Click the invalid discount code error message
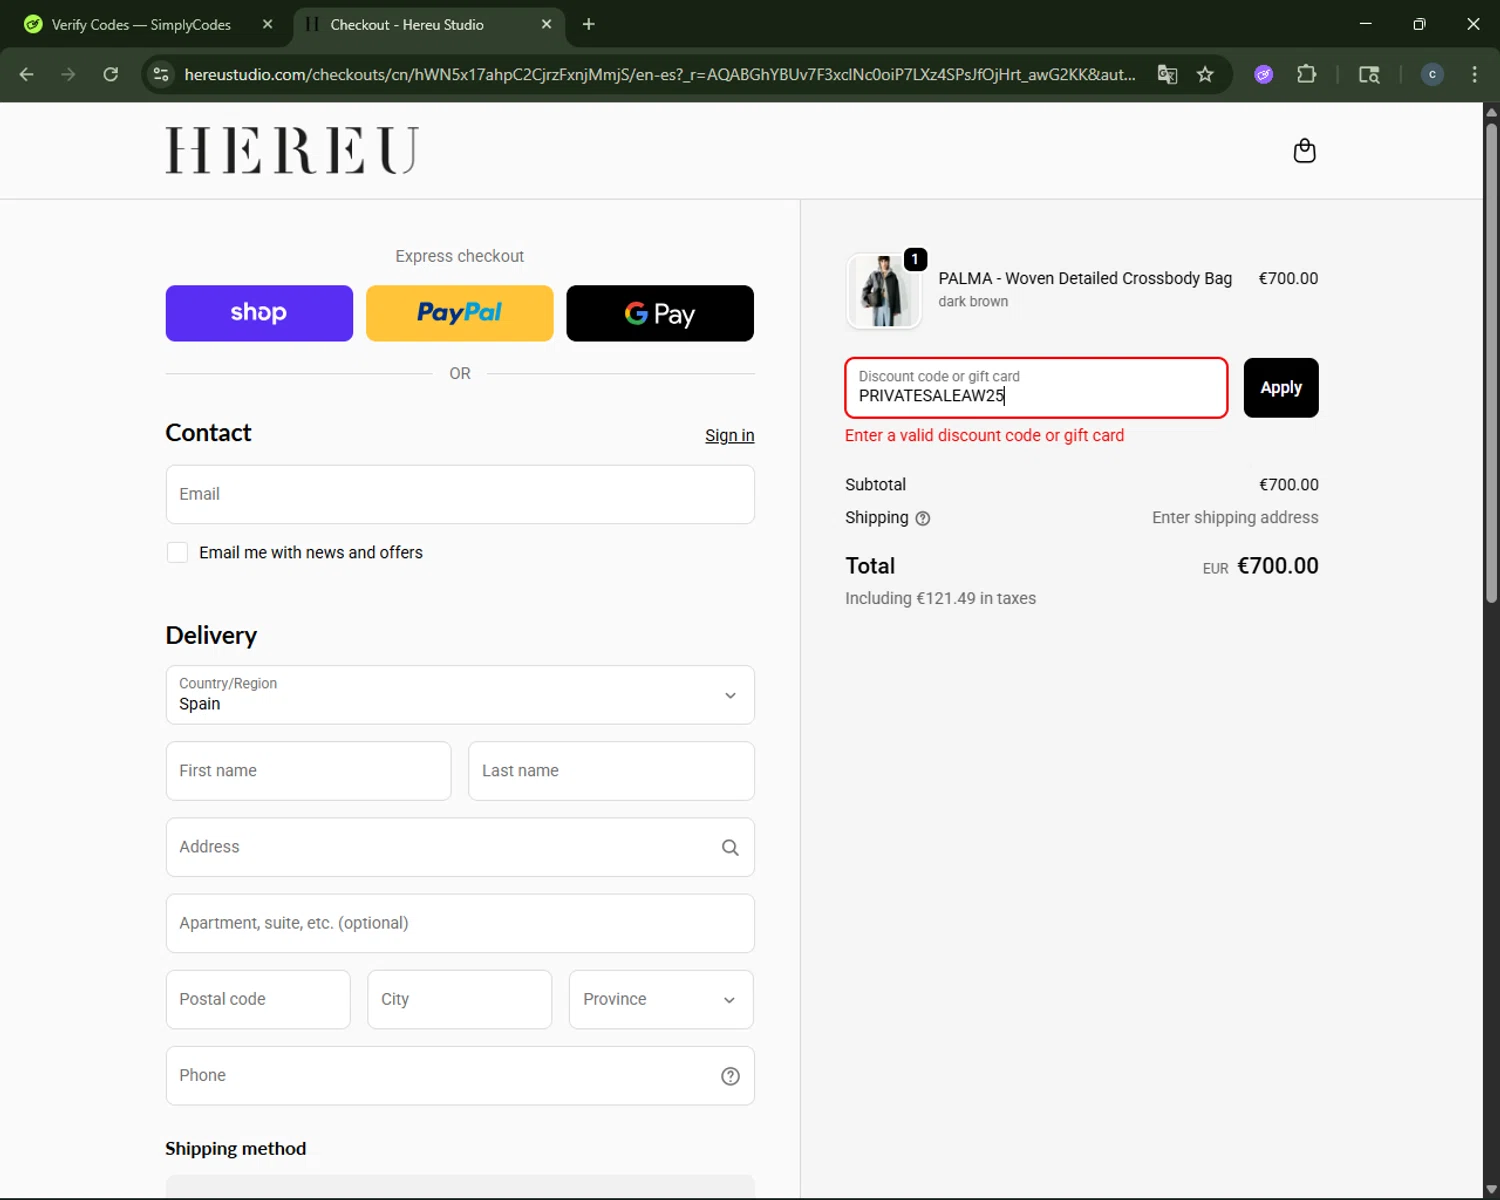This screenshot has height=1200, width=1500. click(984, 436)
